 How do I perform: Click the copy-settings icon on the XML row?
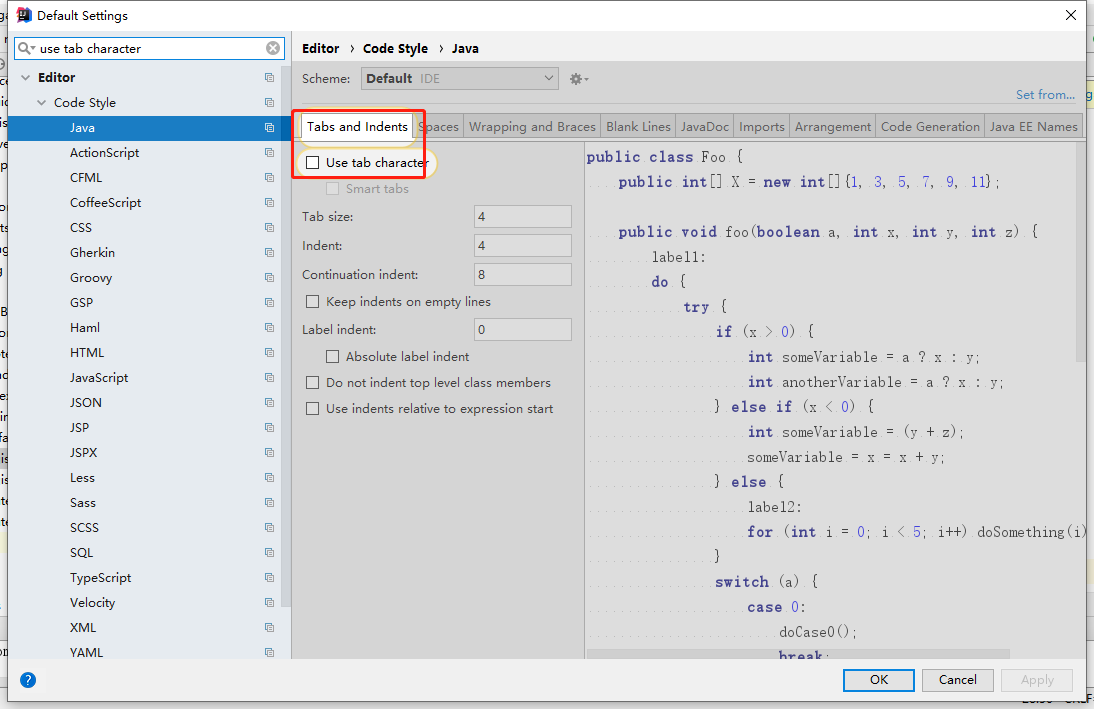(x=269, y=628)
